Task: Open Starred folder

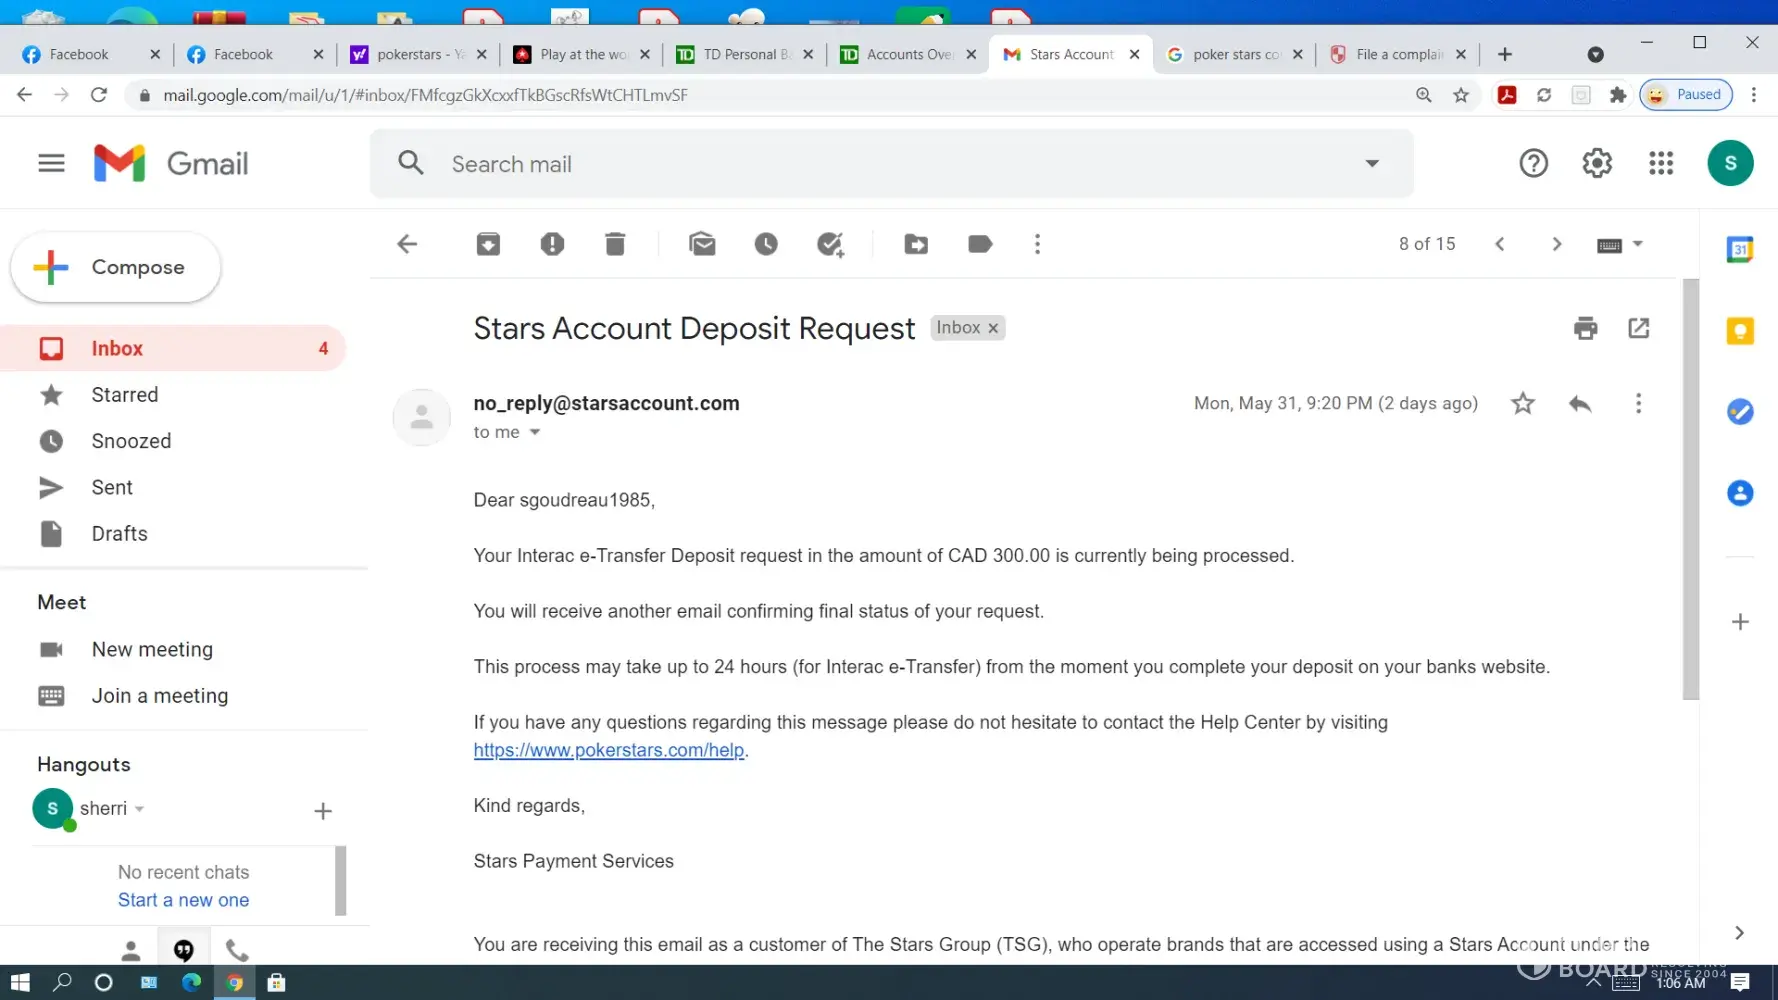Action: click(172, 395)
